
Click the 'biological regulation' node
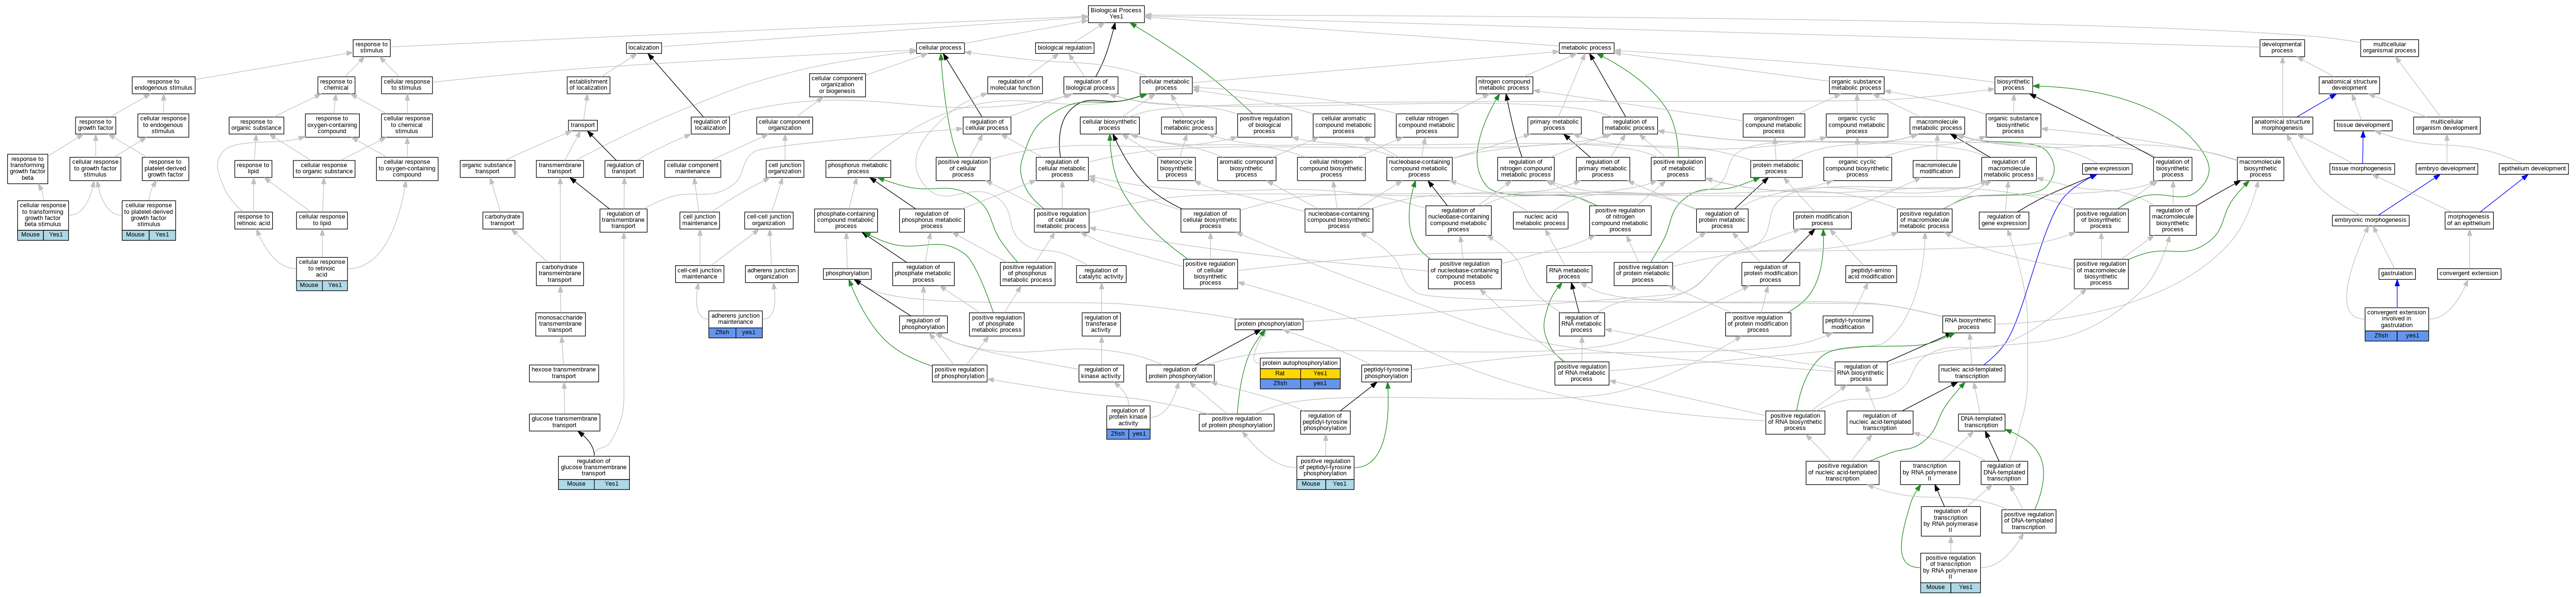click(1064, 47)
